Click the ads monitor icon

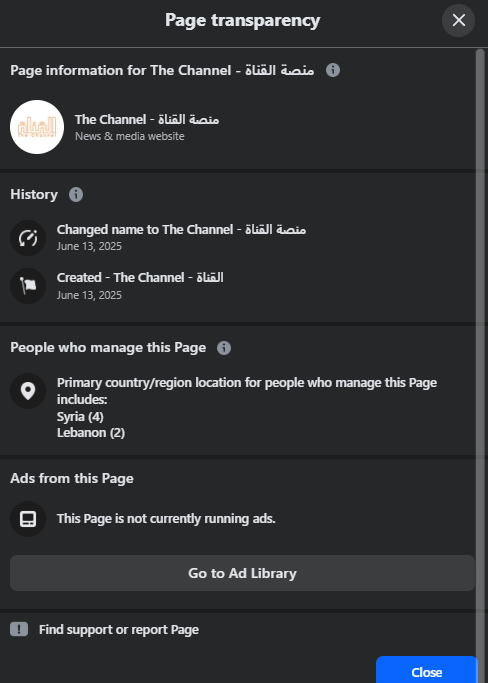[28, 519]
